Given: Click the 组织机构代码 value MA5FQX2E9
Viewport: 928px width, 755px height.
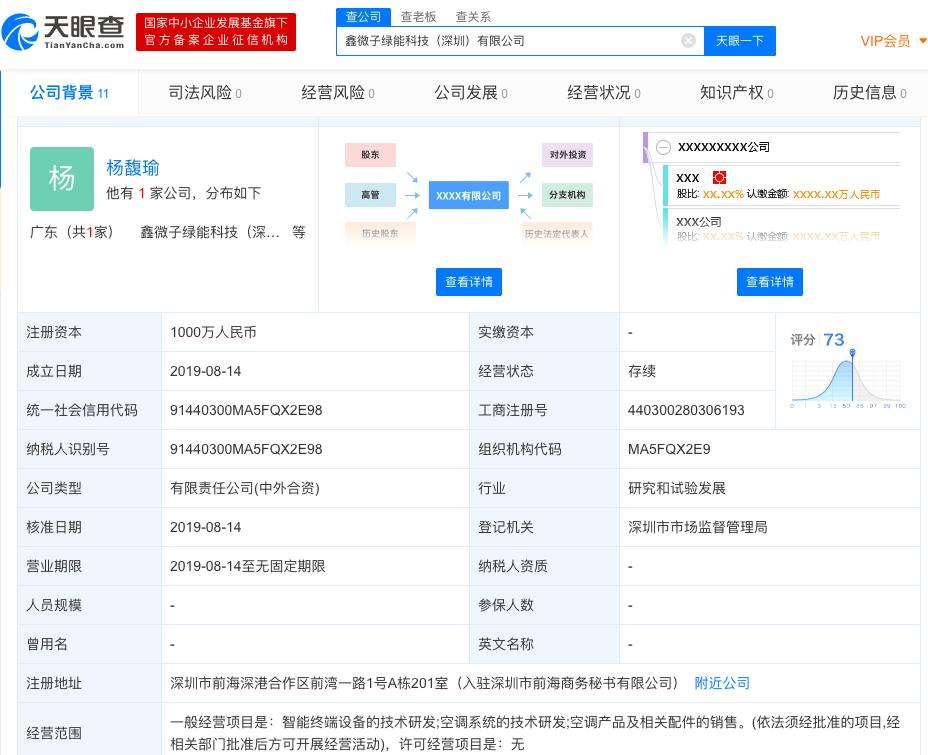Looking at the screenshot, I should tap(669, 449).
